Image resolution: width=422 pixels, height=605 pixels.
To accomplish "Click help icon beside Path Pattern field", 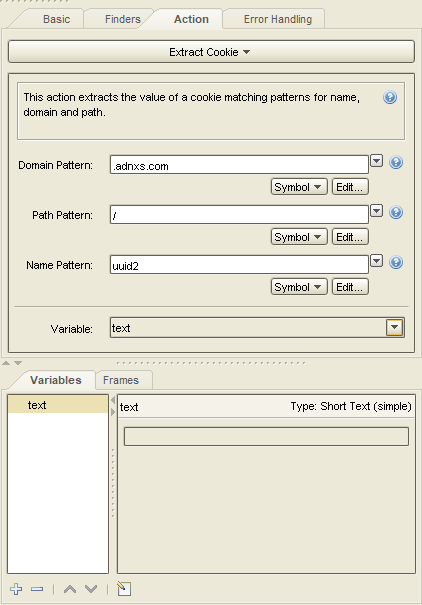I will coord(396,212).
